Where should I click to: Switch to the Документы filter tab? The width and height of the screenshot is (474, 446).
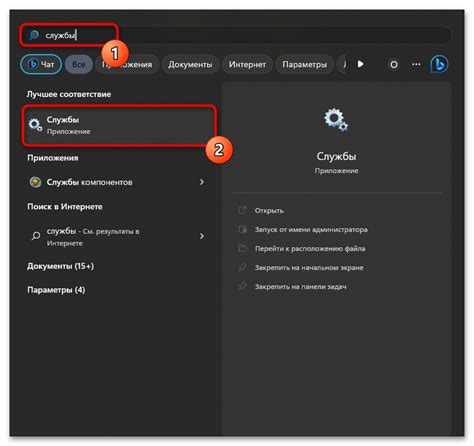190,64
